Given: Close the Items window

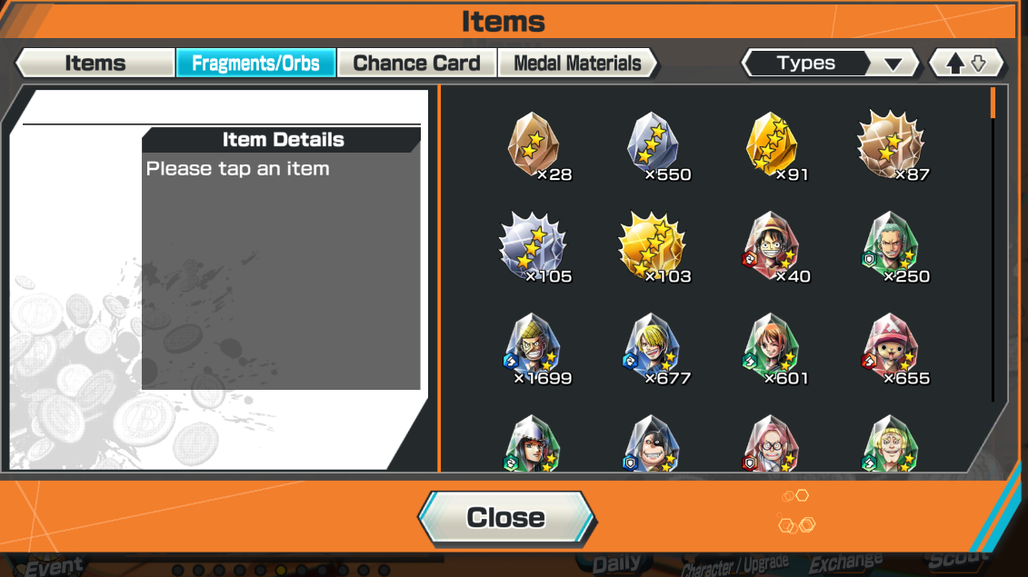Looking at the screenshot, I should (506, 518).
